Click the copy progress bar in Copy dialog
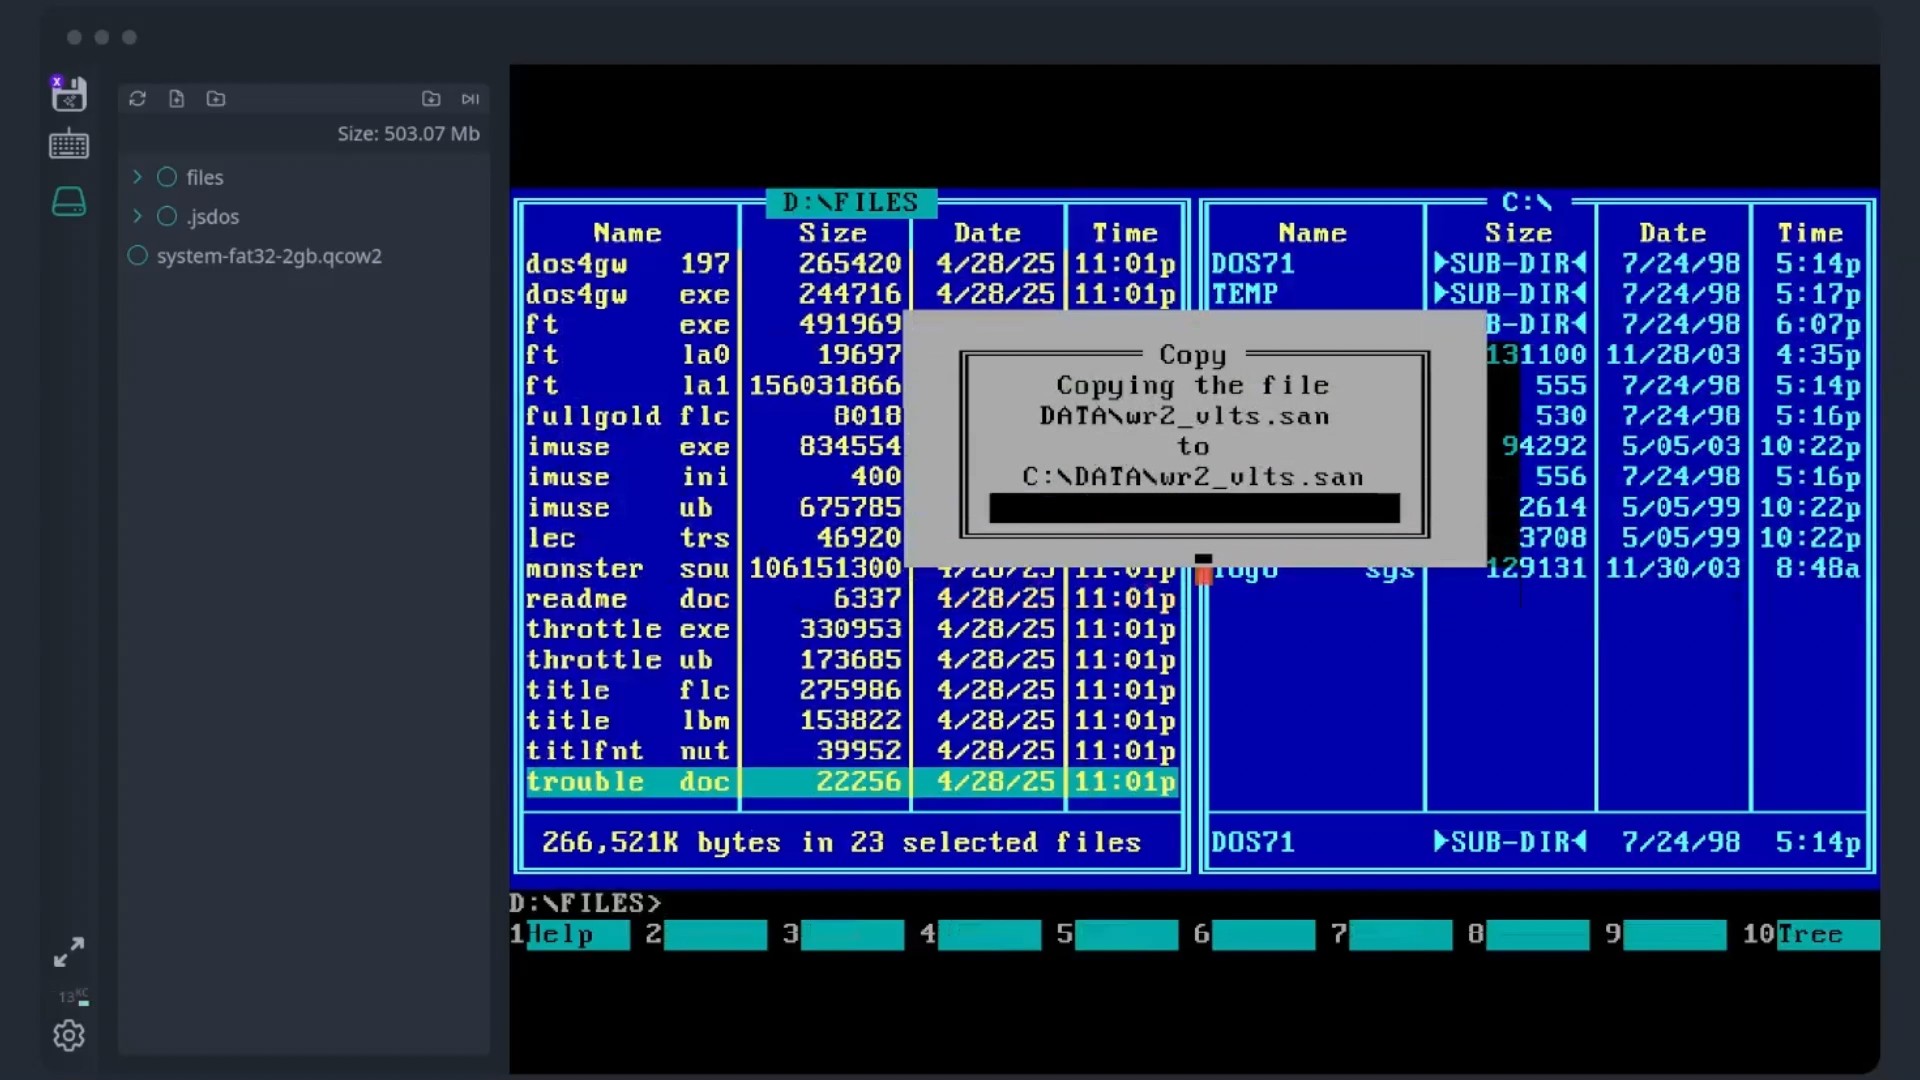Screen dimensions: 1920x1080 point(1194,508)
